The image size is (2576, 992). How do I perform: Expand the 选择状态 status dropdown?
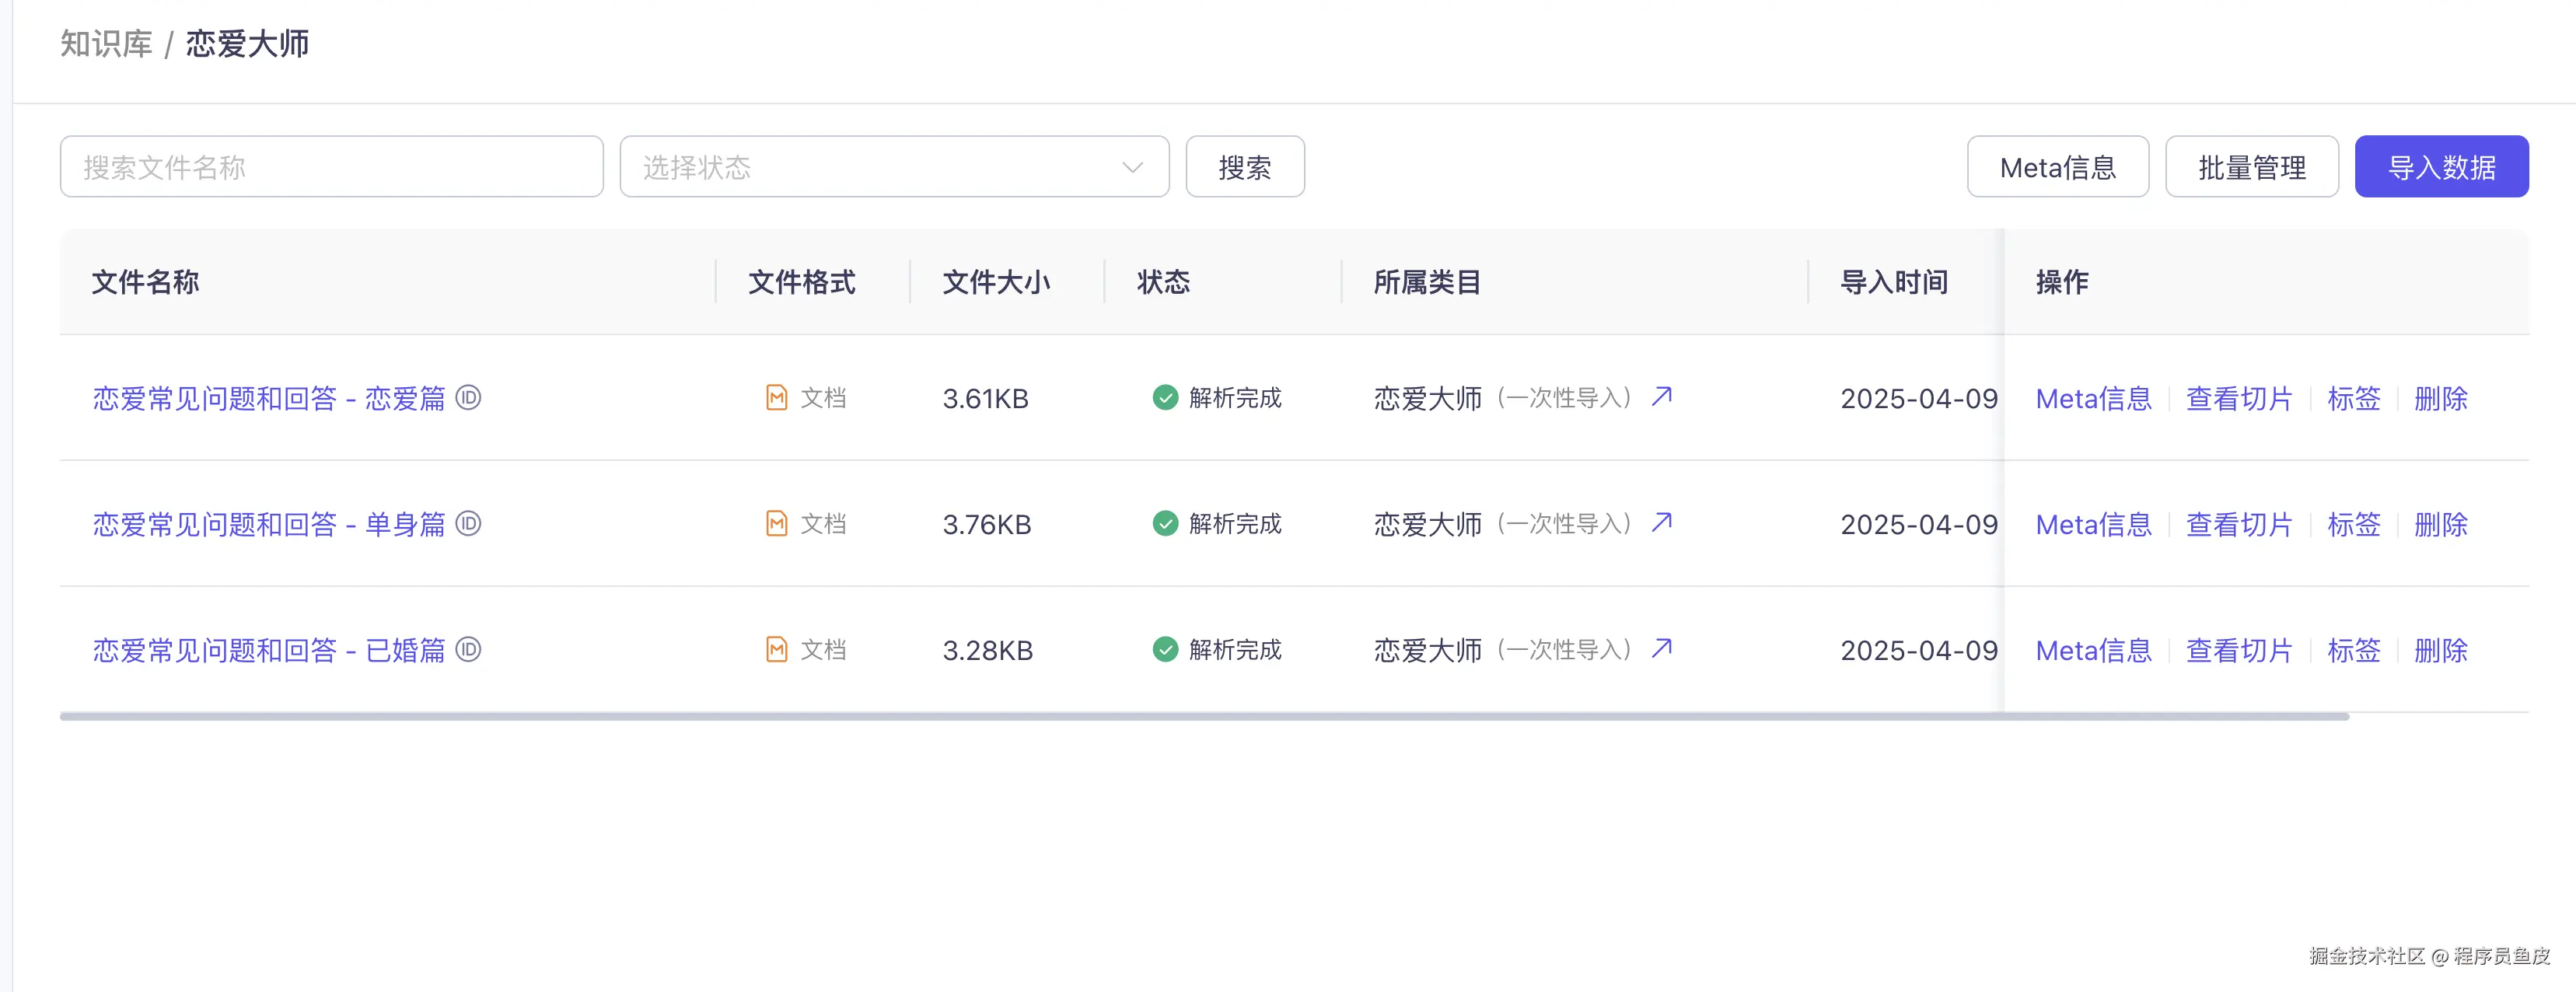[894, 167]
